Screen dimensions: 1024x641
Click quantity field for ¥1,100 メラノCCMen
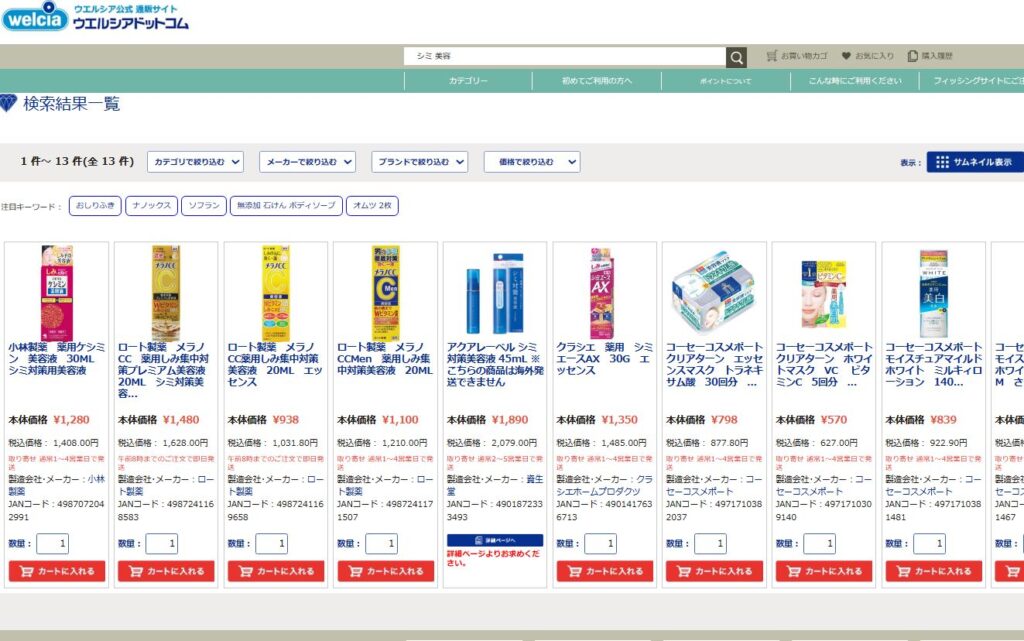point(381,543)
